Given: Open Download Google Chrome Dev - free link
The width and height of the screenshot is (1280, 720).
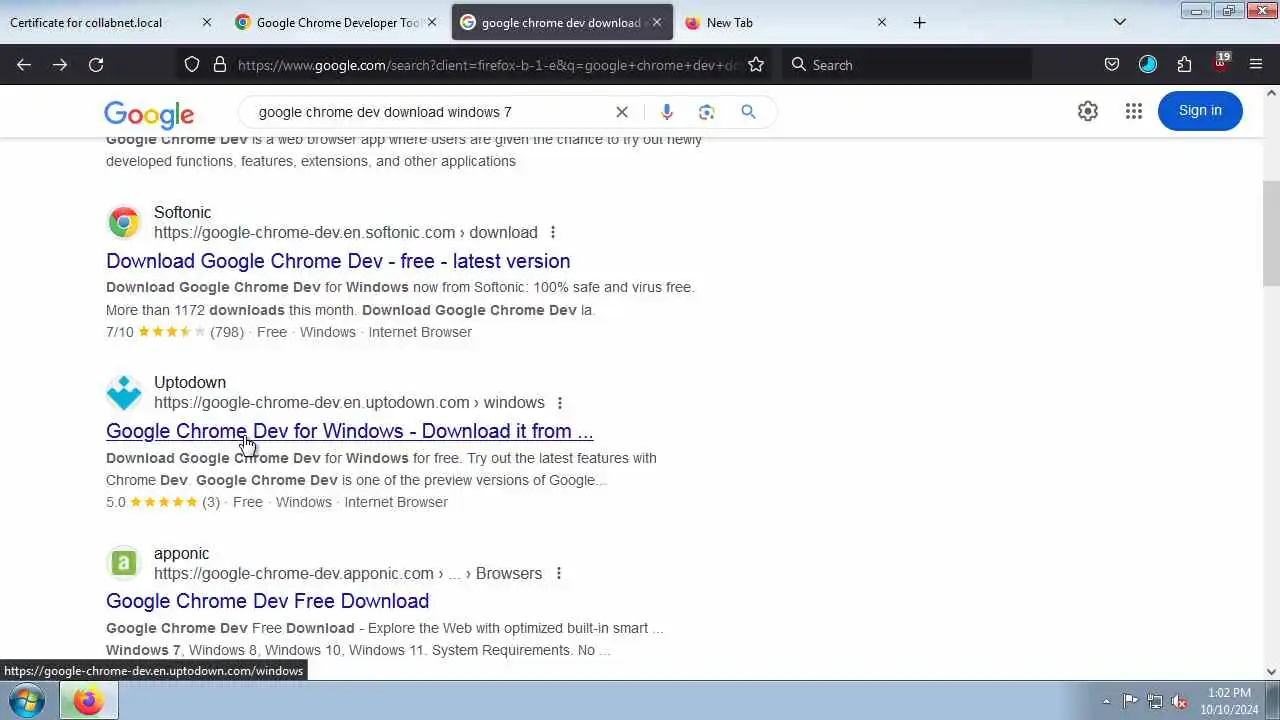Looking at the screenshot, I should click(x=338, y=261).
